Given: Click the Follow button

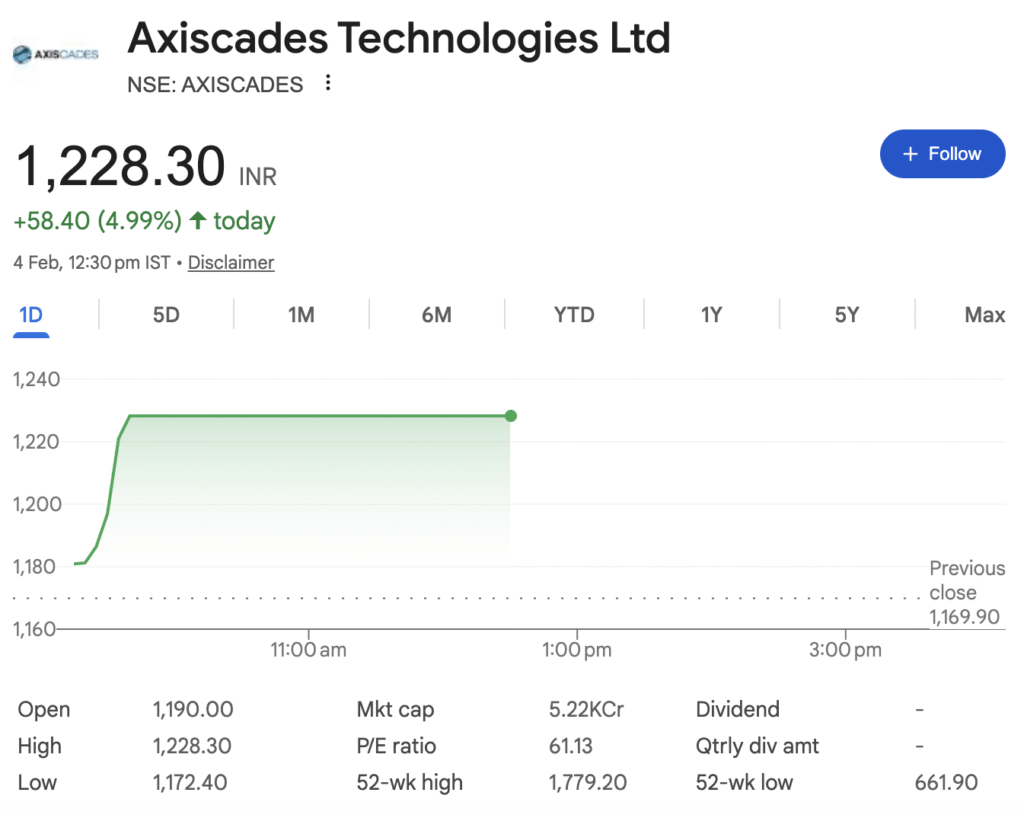Looking at the screenshot, I should [x=942, y=154].
